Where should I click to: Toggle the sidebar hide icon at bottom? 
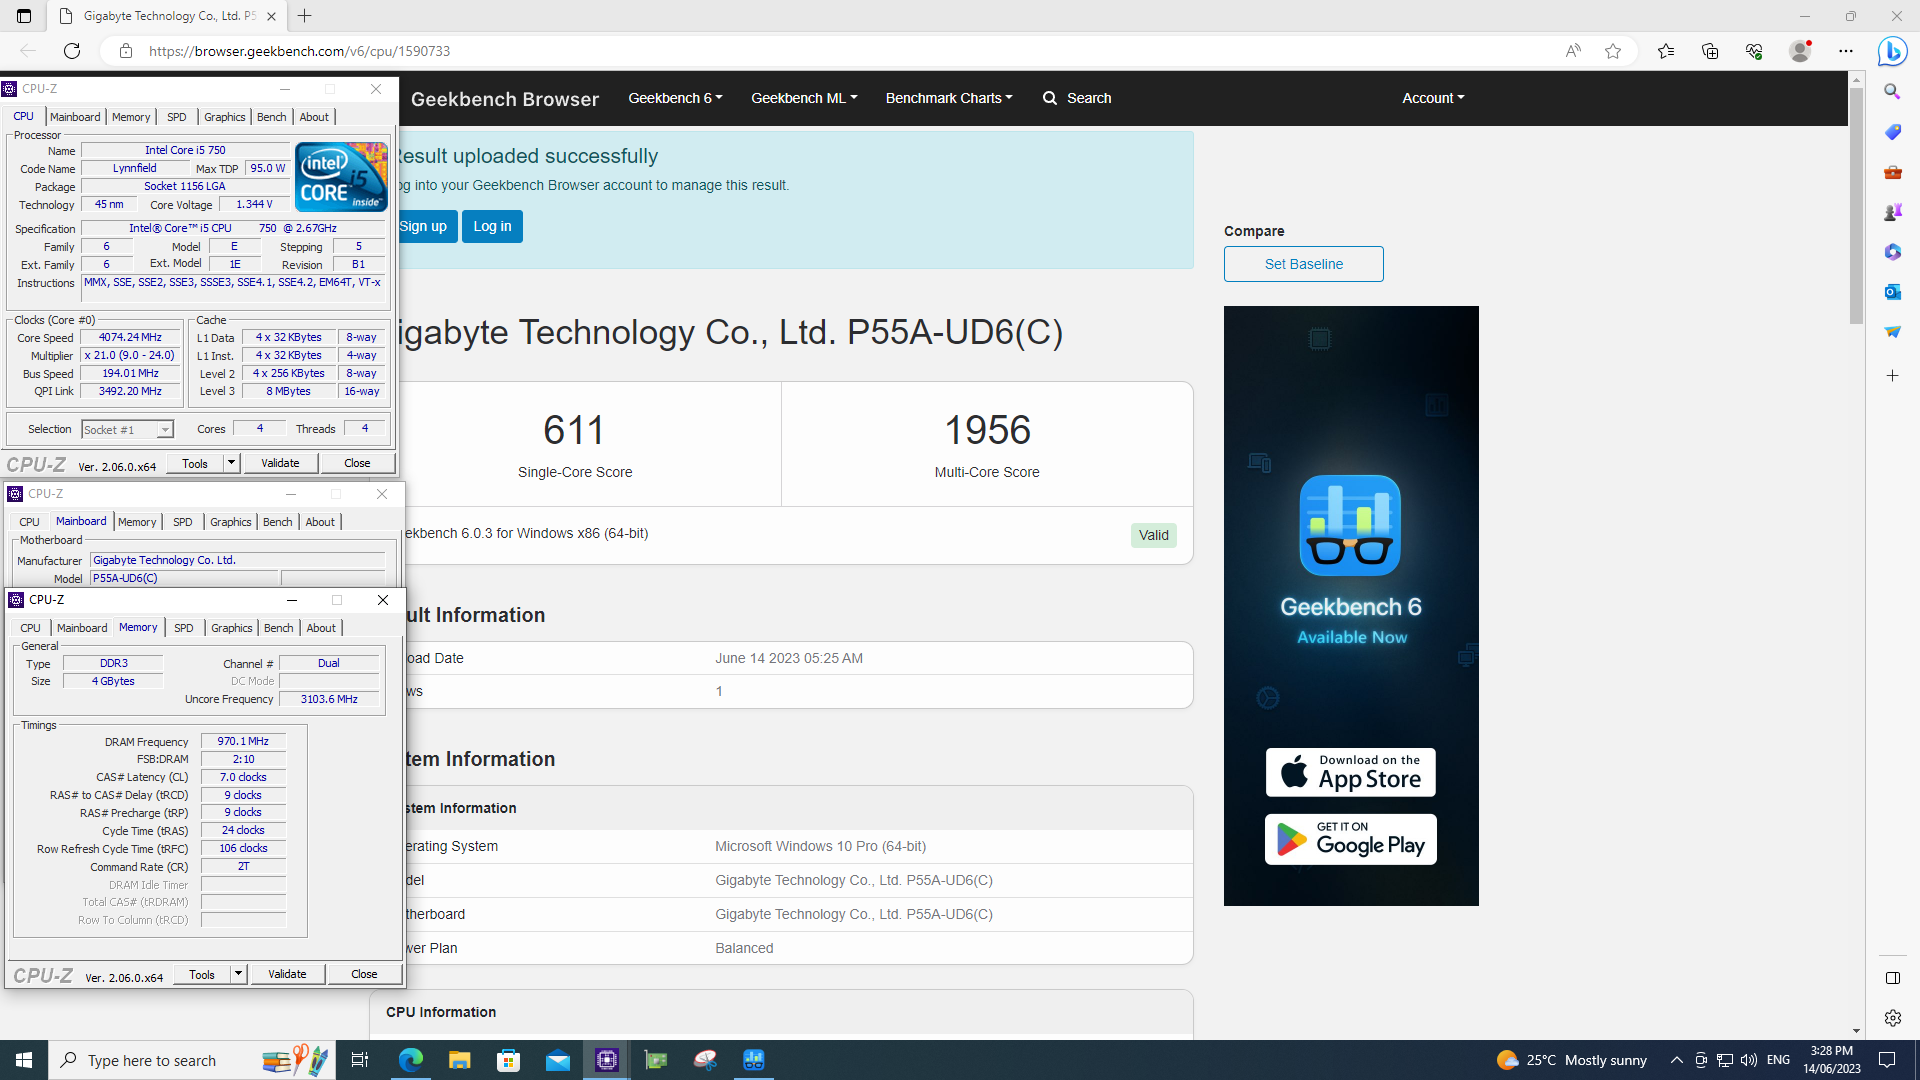[x=1892, y=978]
